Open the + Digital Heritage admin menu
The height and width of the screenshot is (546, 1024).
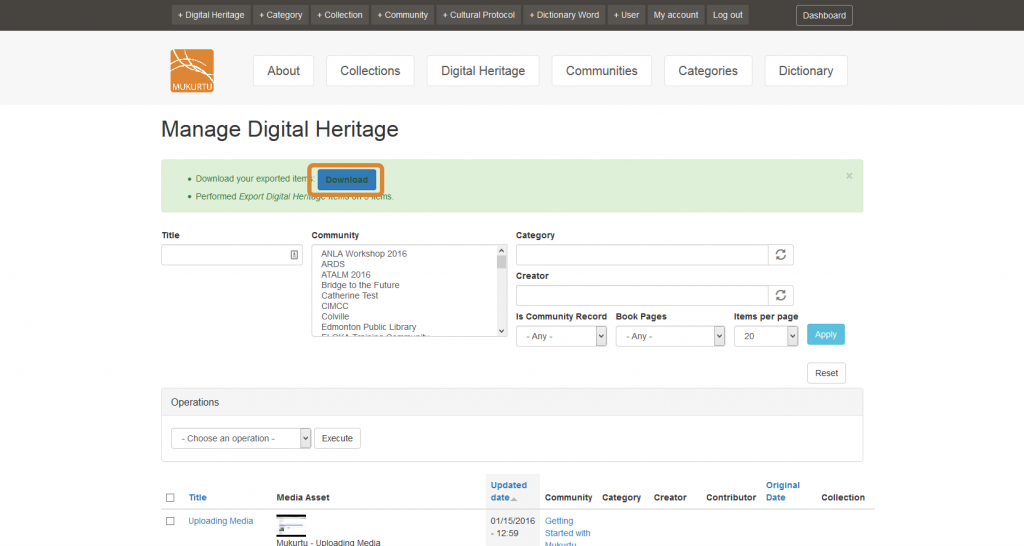pyautogui.click(x=211, y=15)
